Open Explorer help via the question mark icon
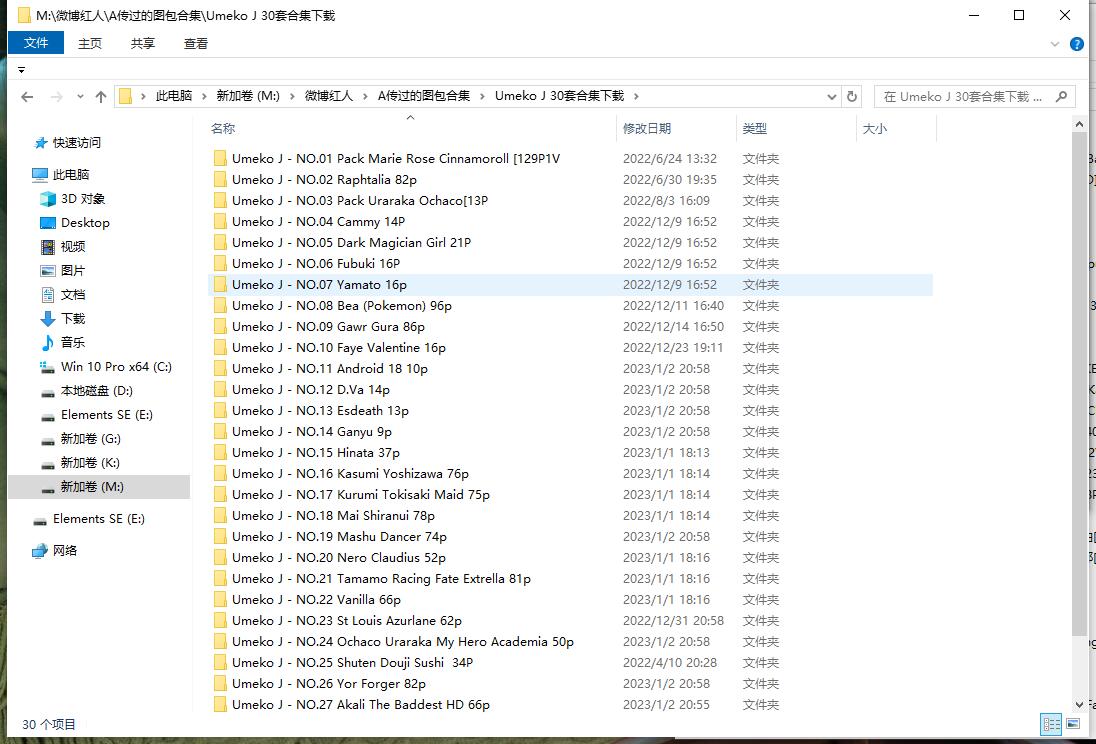 point(1077,44)
